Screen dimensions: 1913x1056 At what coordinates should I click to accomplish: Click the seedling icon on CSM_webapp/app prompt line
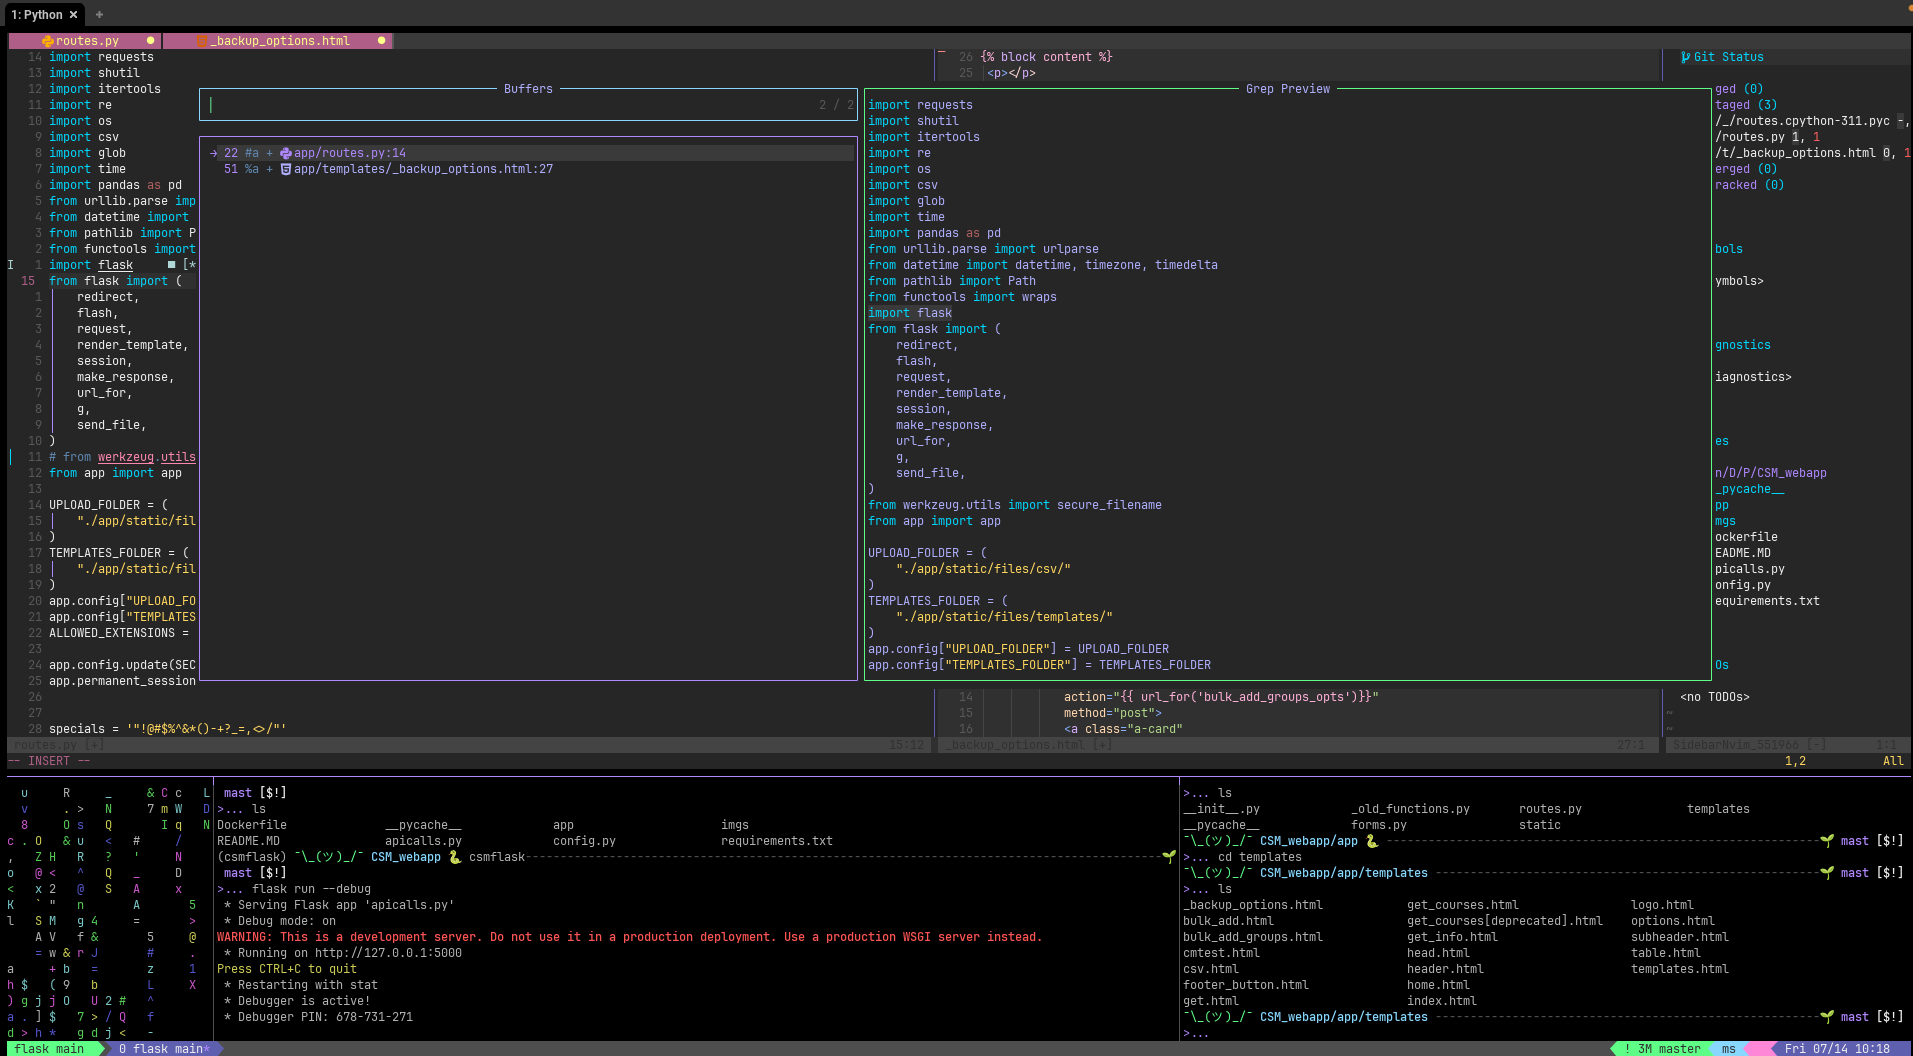(1827, 841)
